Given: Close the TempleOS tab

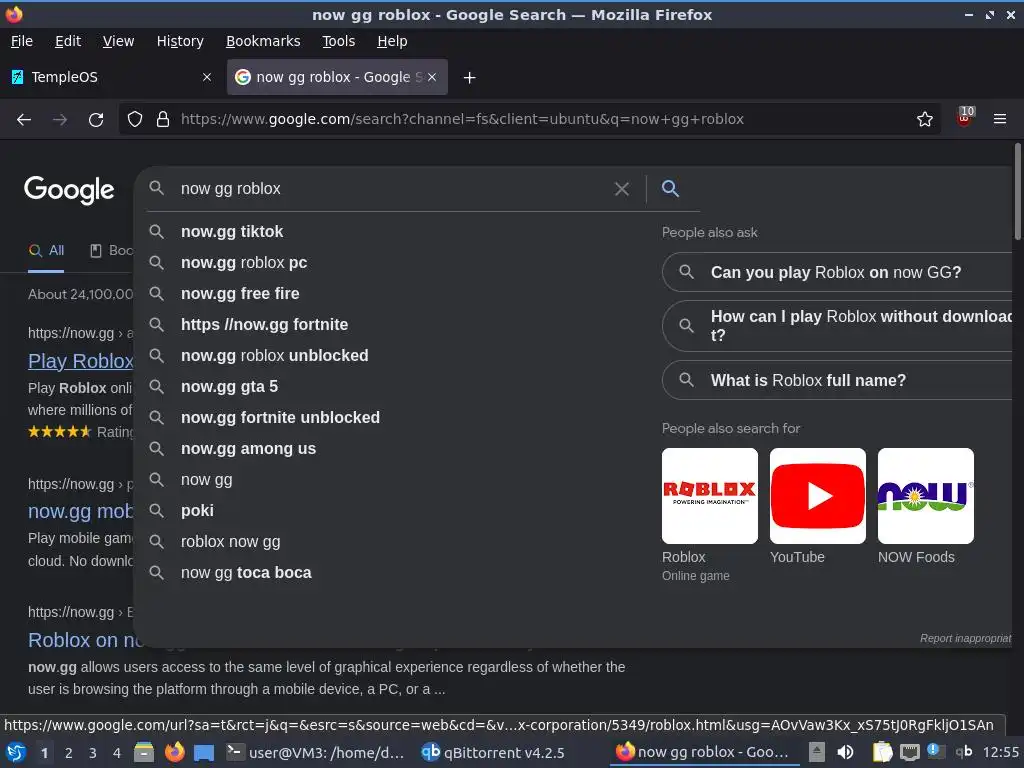Looking at the screenshot, I should point(207,77).
